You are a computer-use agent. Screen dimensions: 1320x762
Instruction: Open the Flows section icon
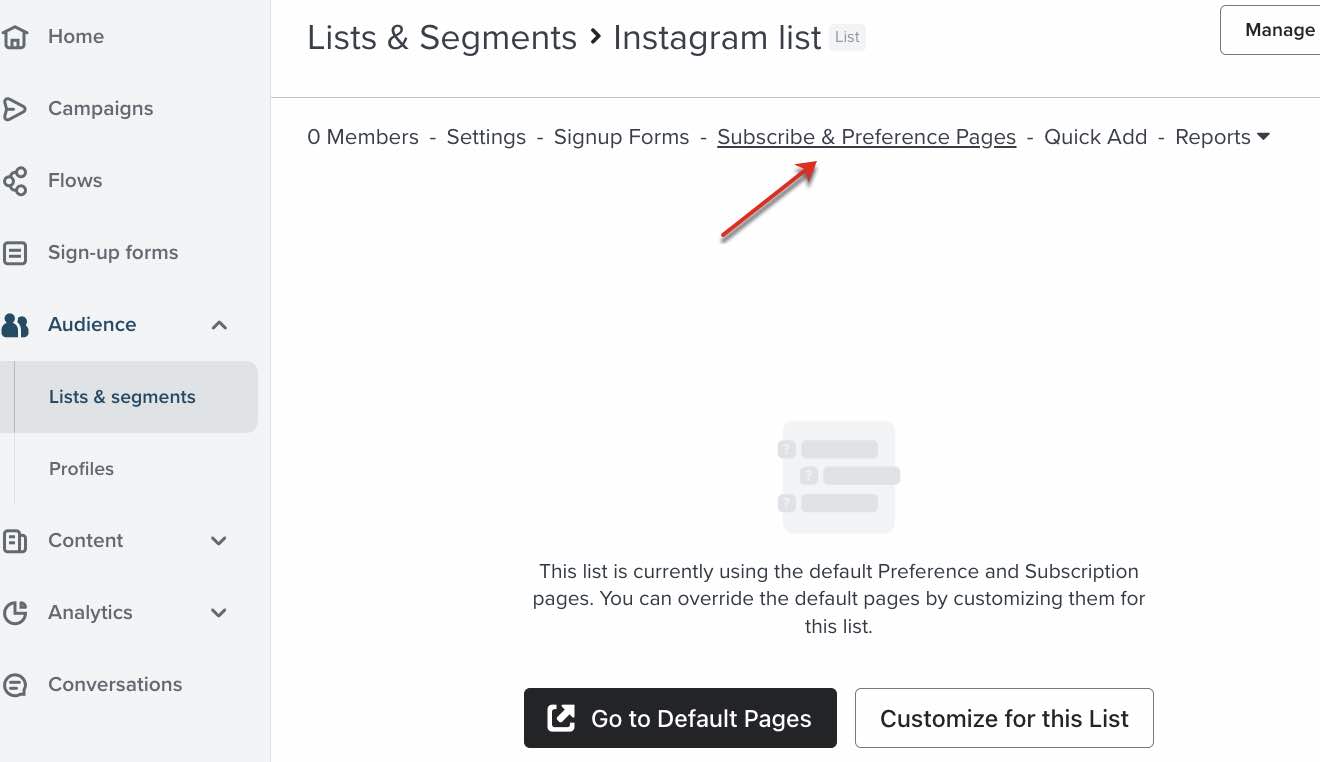(16, 180)
